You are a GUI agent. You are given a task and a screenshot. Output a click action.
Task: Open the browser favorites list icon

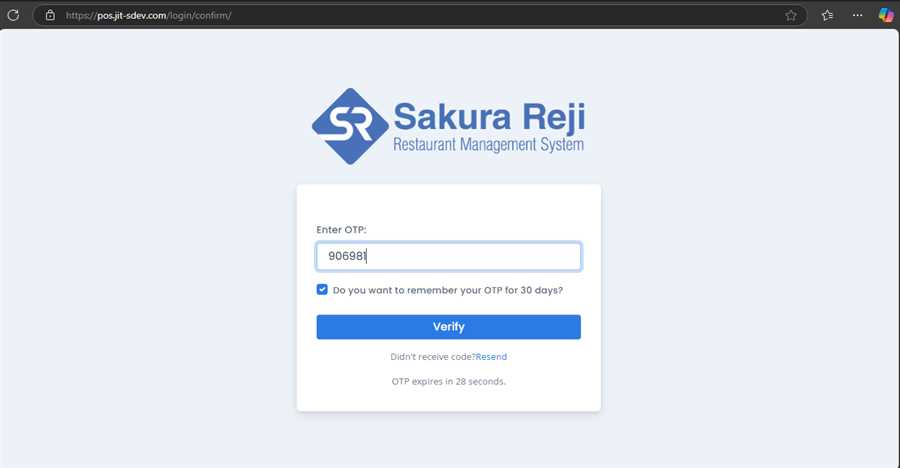(827, 15)
